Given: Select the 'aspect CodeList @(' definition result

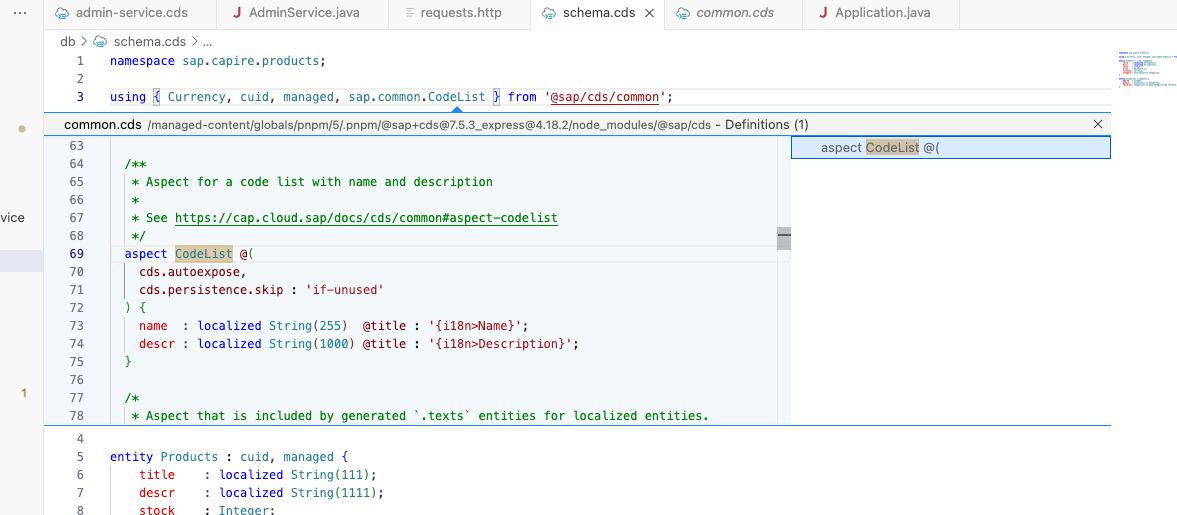Looking at the screenshot, I should [880, 148].
